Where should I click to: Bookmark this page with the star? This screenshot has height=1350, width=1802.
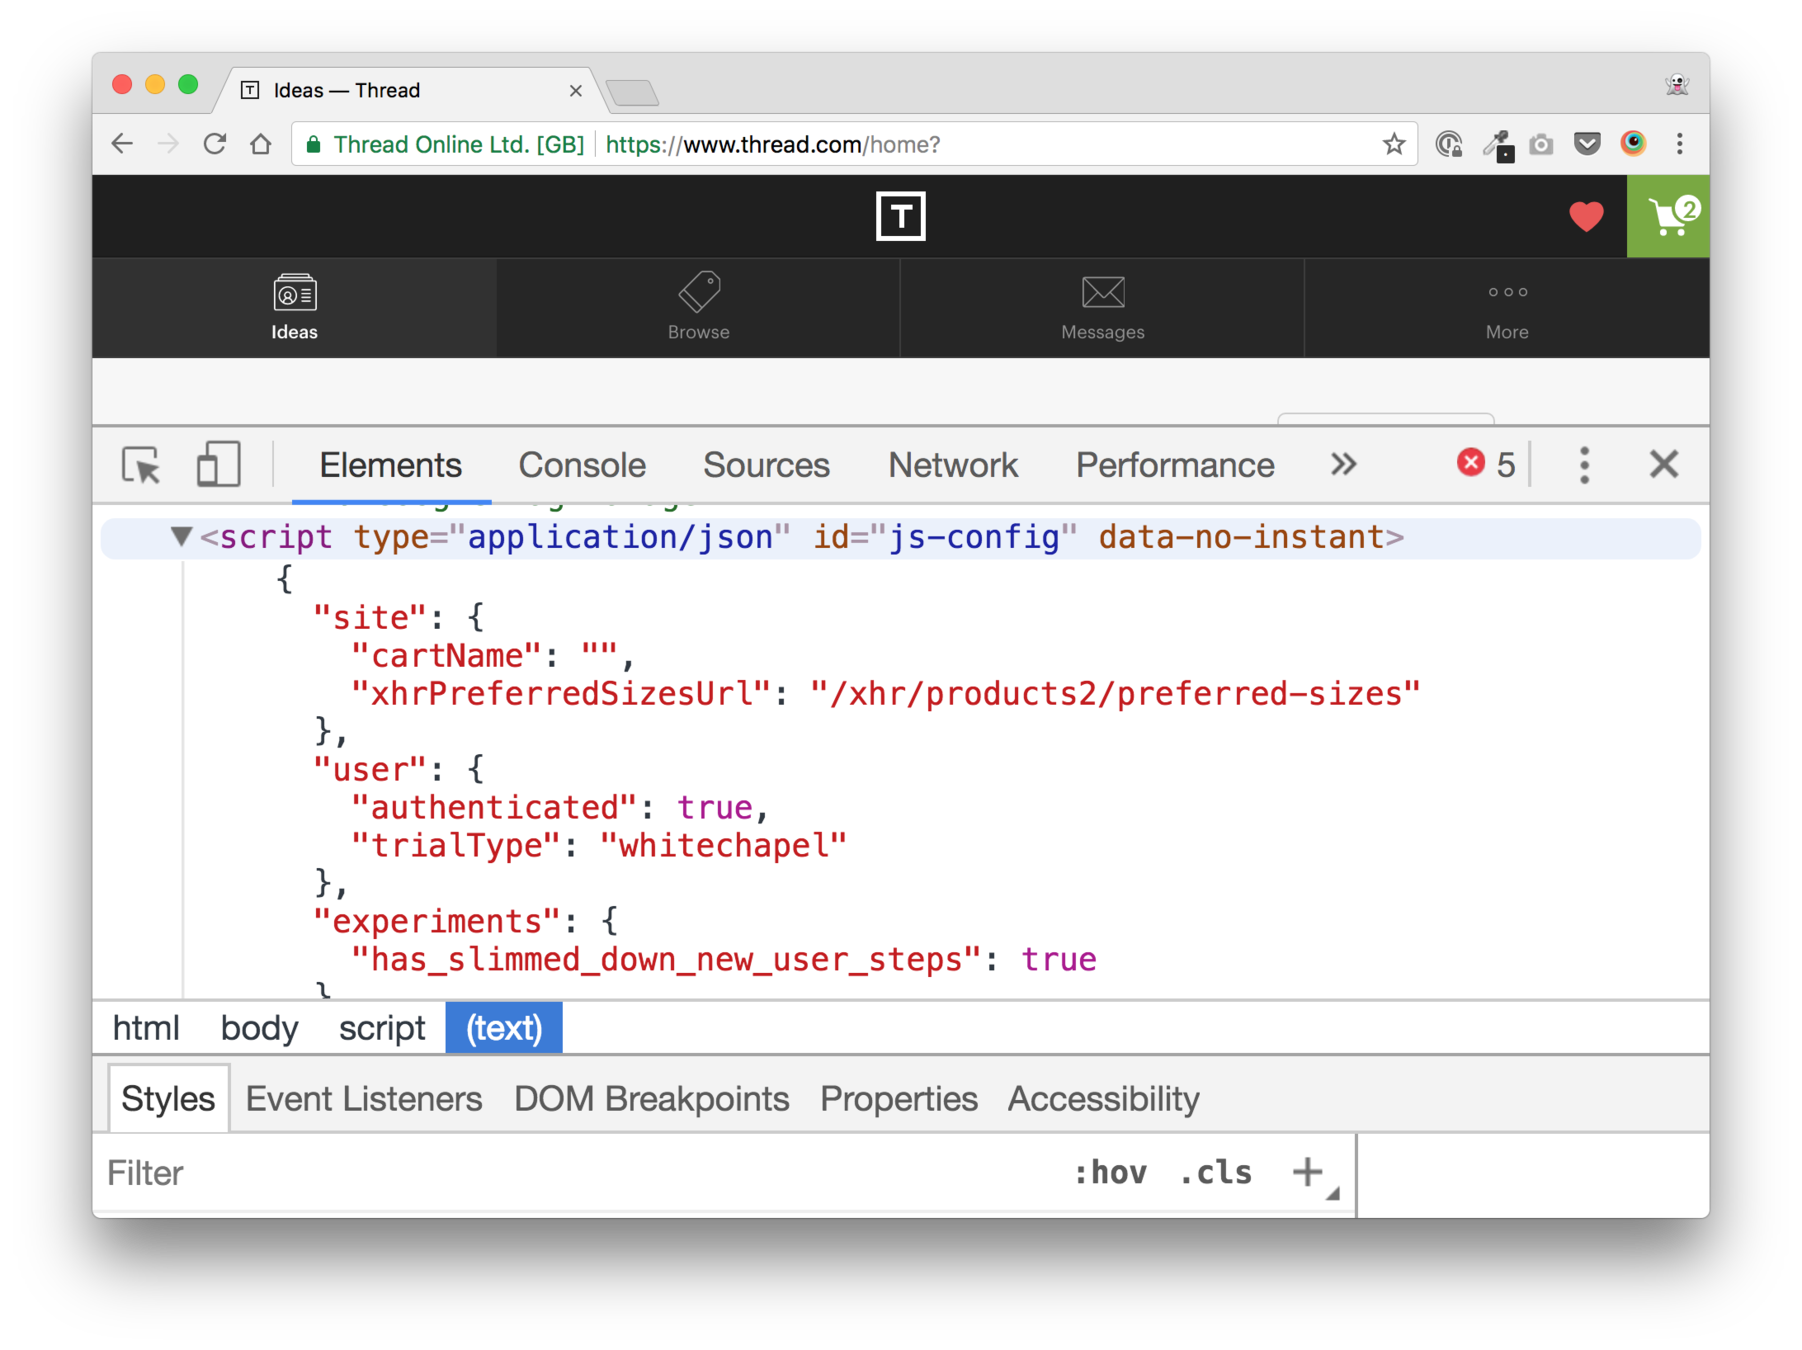(1393, 144)
